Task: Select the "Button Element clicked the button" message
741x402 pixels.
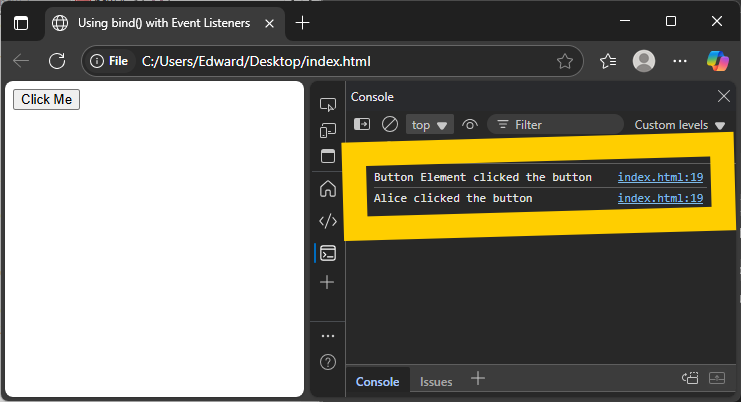Action: point(483,177)
